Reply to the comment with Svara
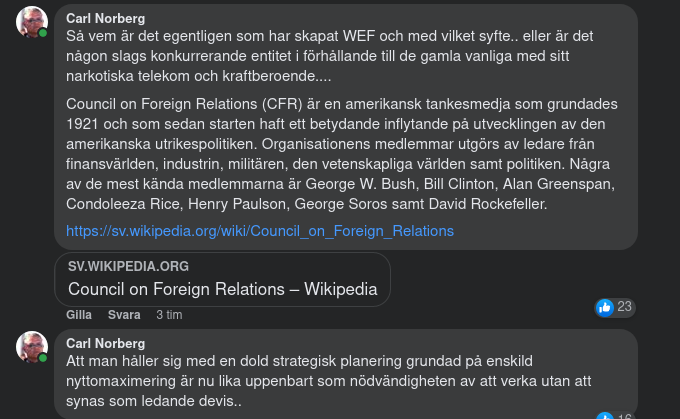Viewport: 680px width, 419px height. [x=124, y=314]
